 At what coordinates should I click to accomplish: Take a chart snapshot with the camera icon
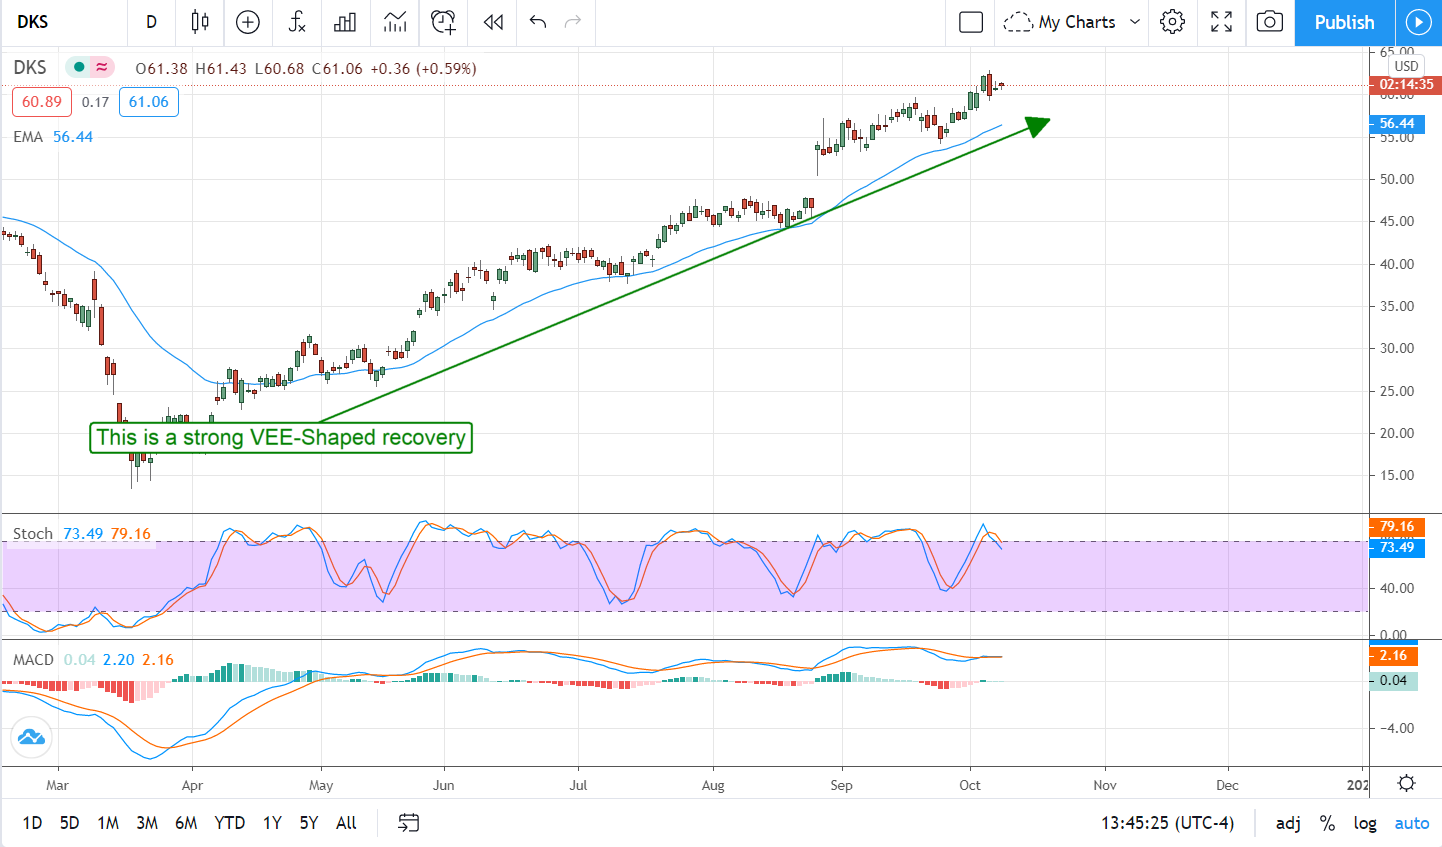[1269, 22]
